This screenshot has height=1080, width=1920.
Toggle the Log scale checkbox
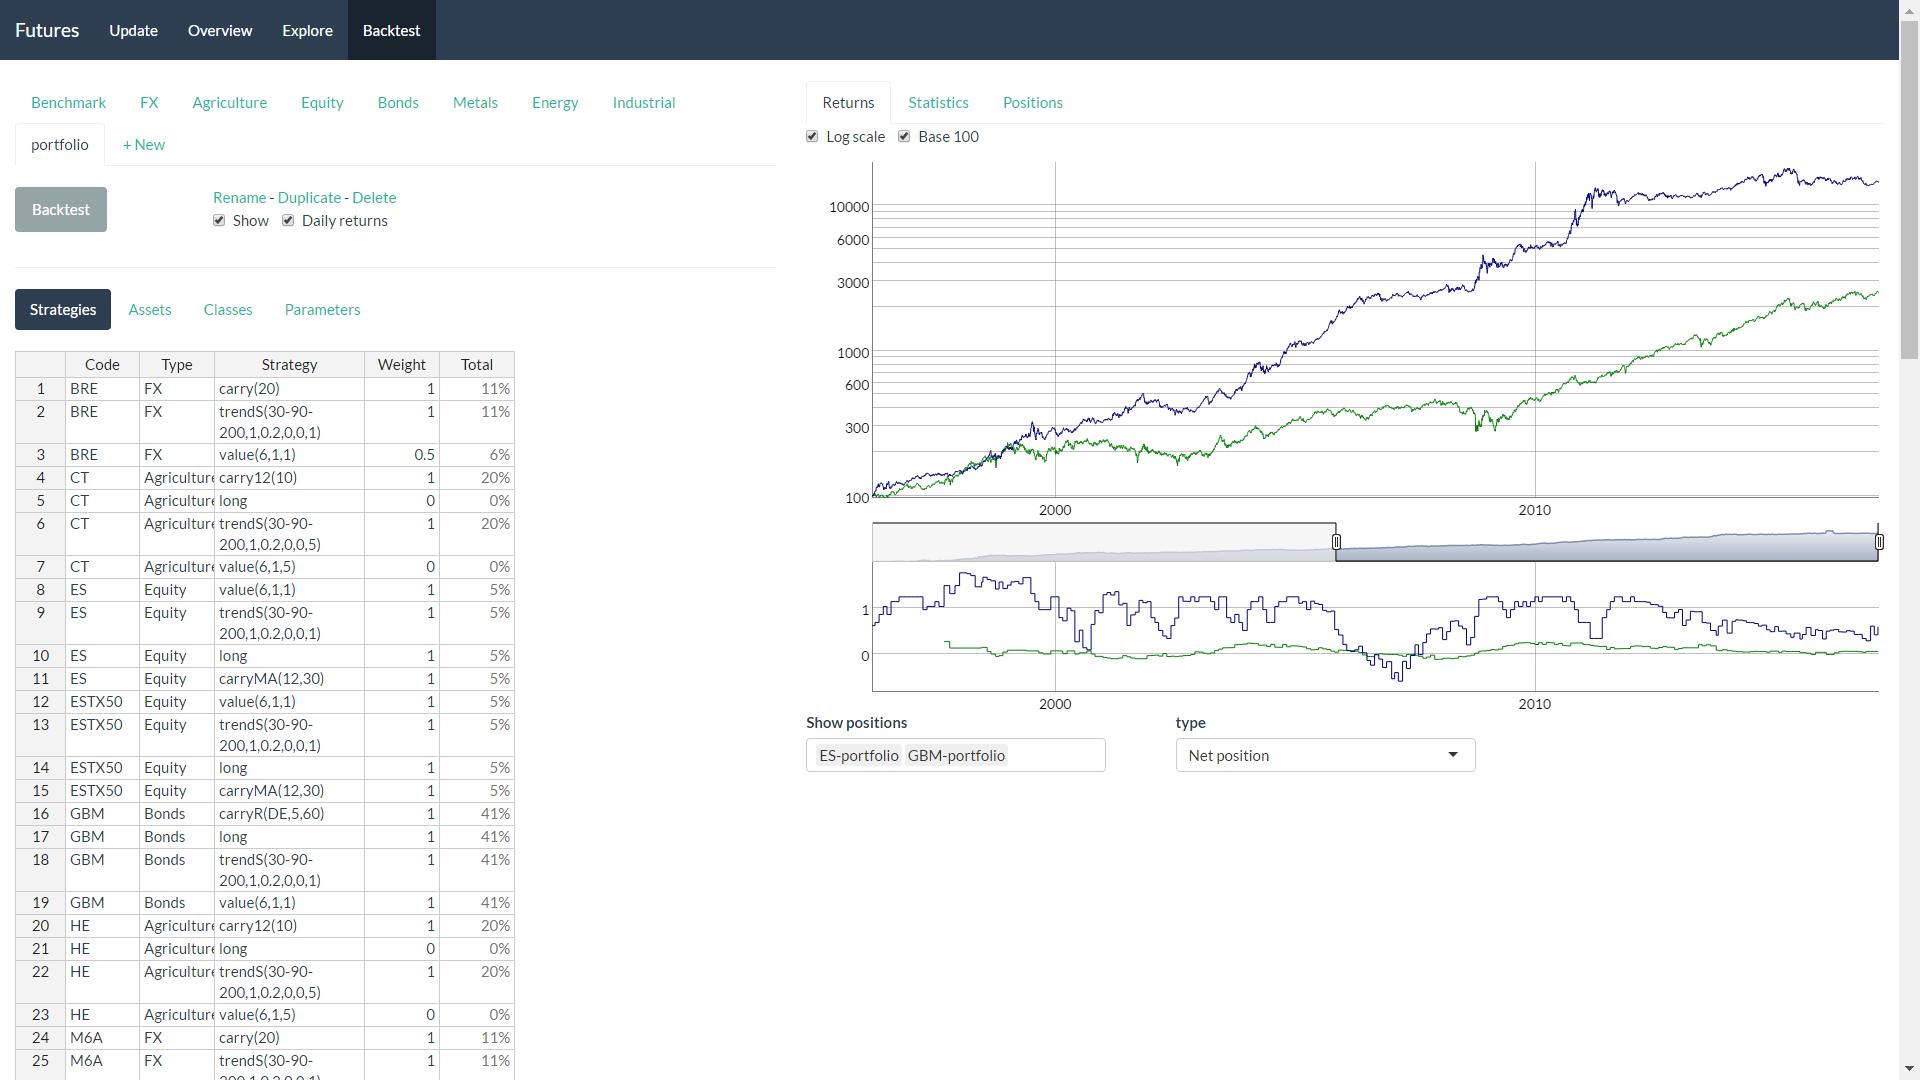pos(812,137)
